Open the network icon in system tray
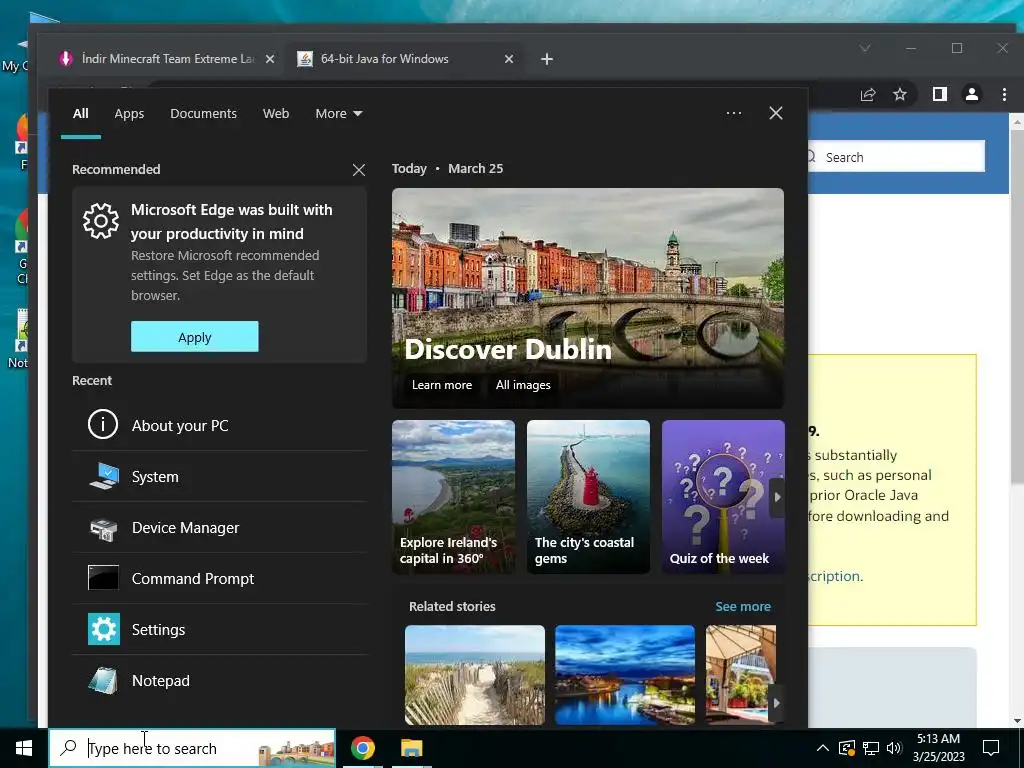 click(x=871, y=748)
